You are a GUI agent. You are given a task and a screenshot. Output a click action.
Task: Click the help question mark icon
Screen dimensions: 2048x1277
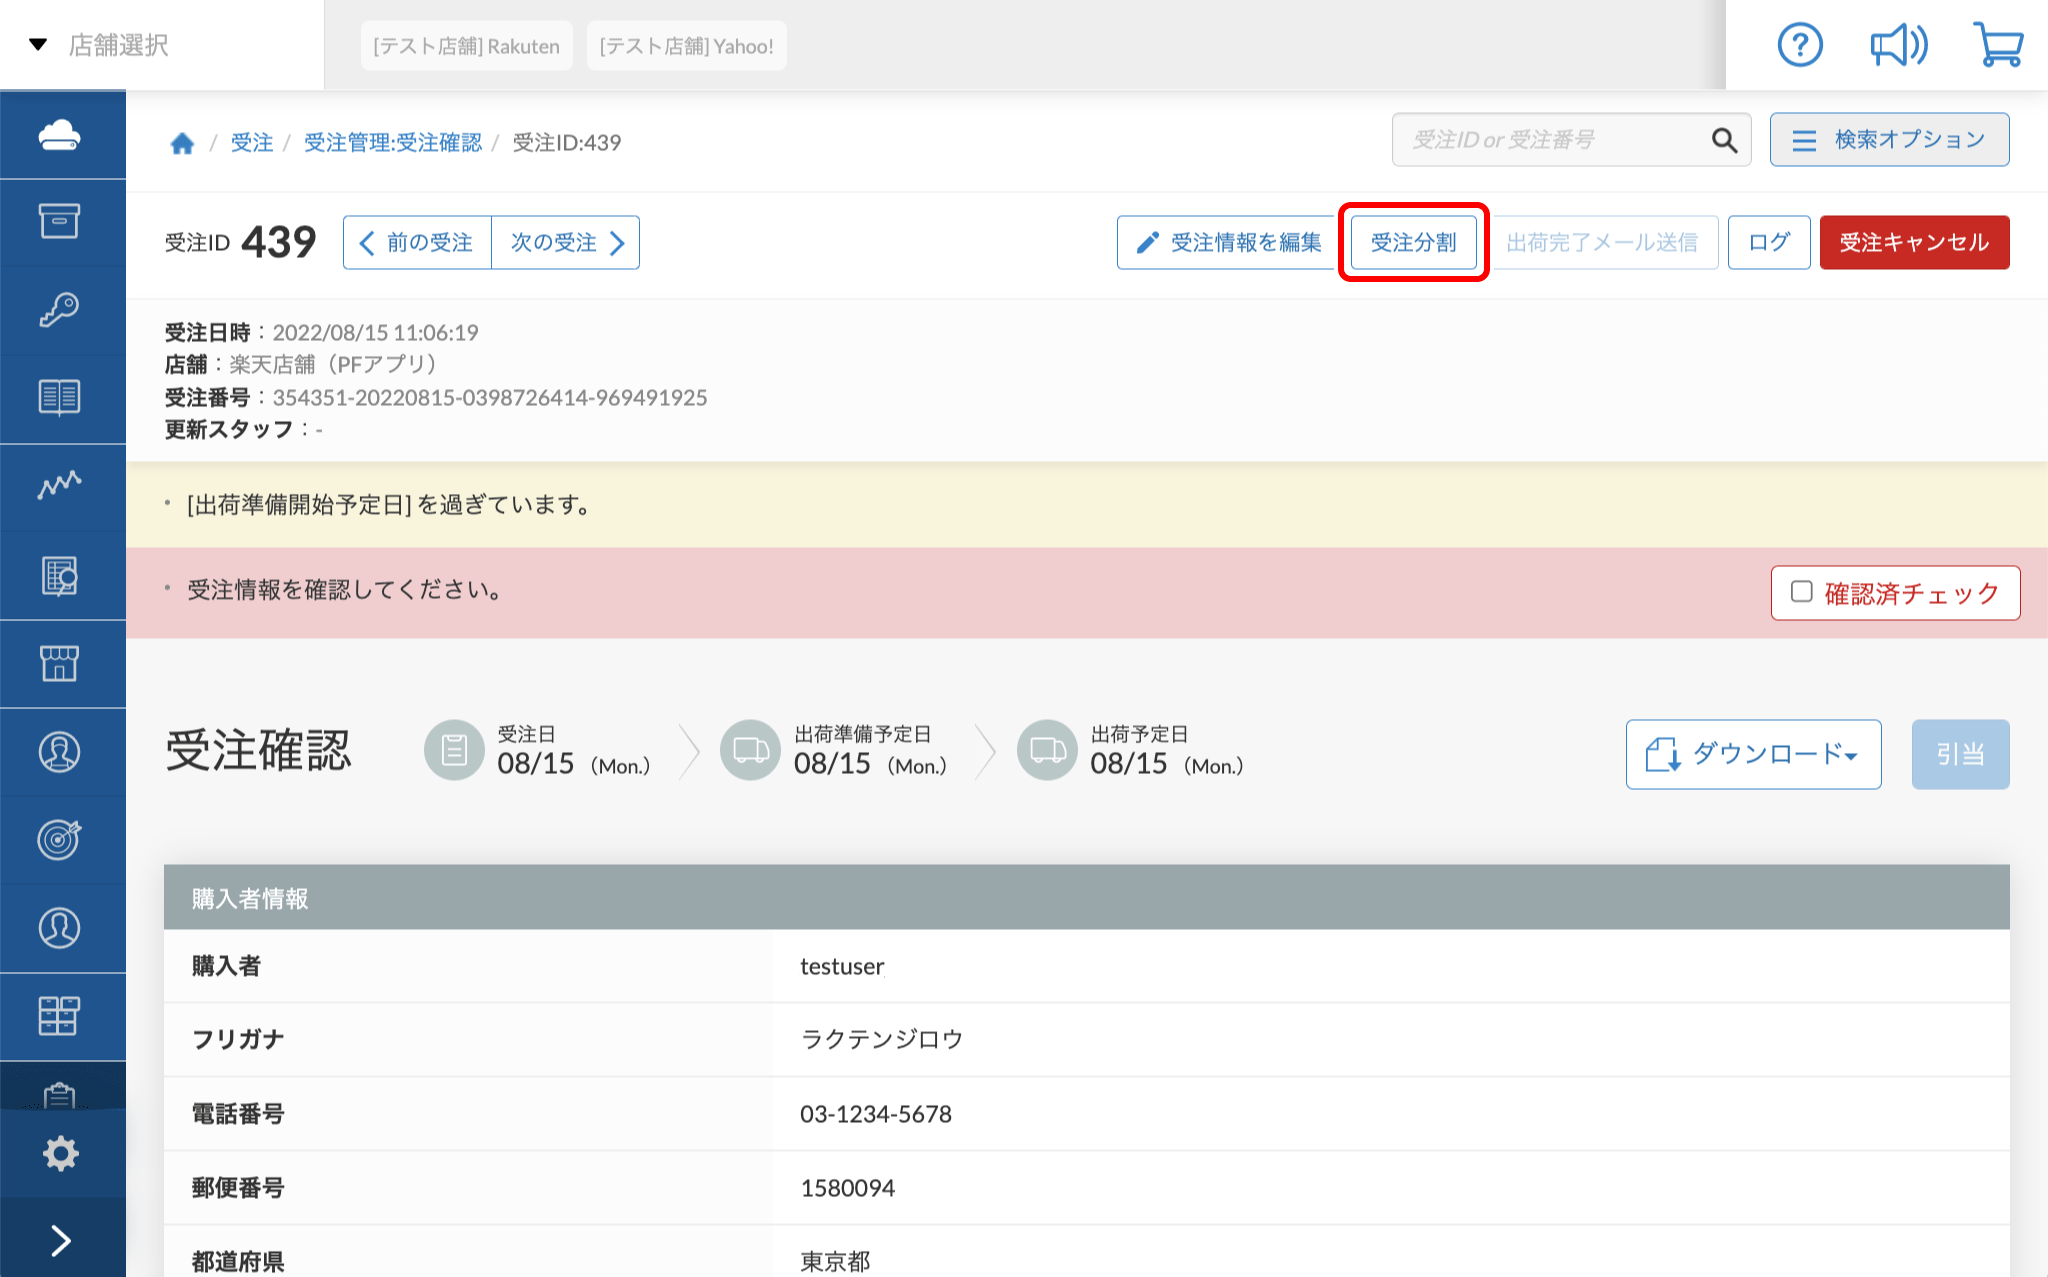[1799, 45]
